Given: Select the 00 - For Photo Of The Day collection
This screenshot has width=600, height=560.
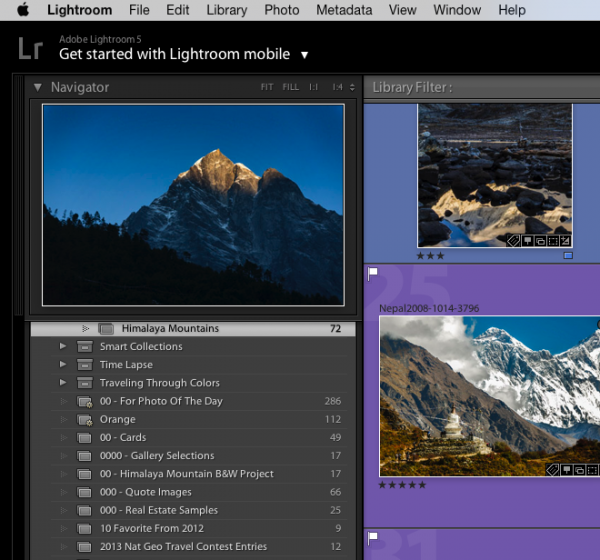Looking at the screenshot, I should [x=160, y=401].
